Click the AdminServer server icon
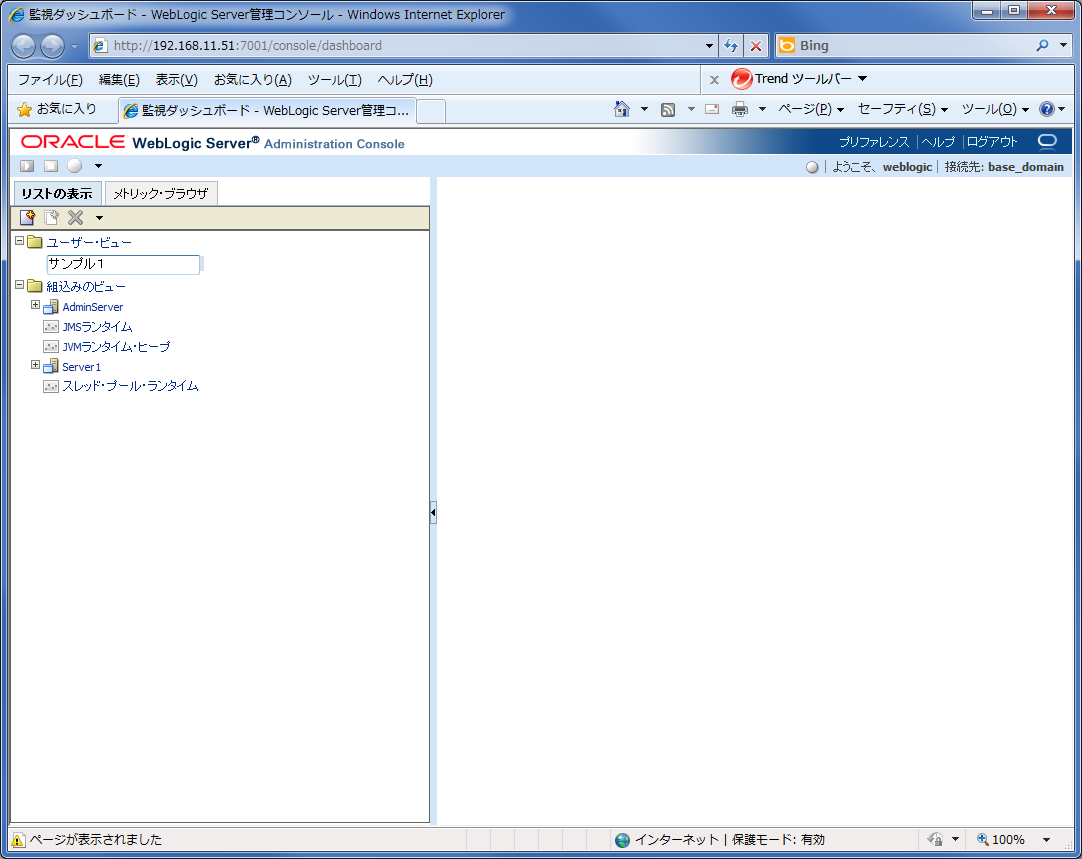Screen dimensions: 1082x859 (51, 307)
